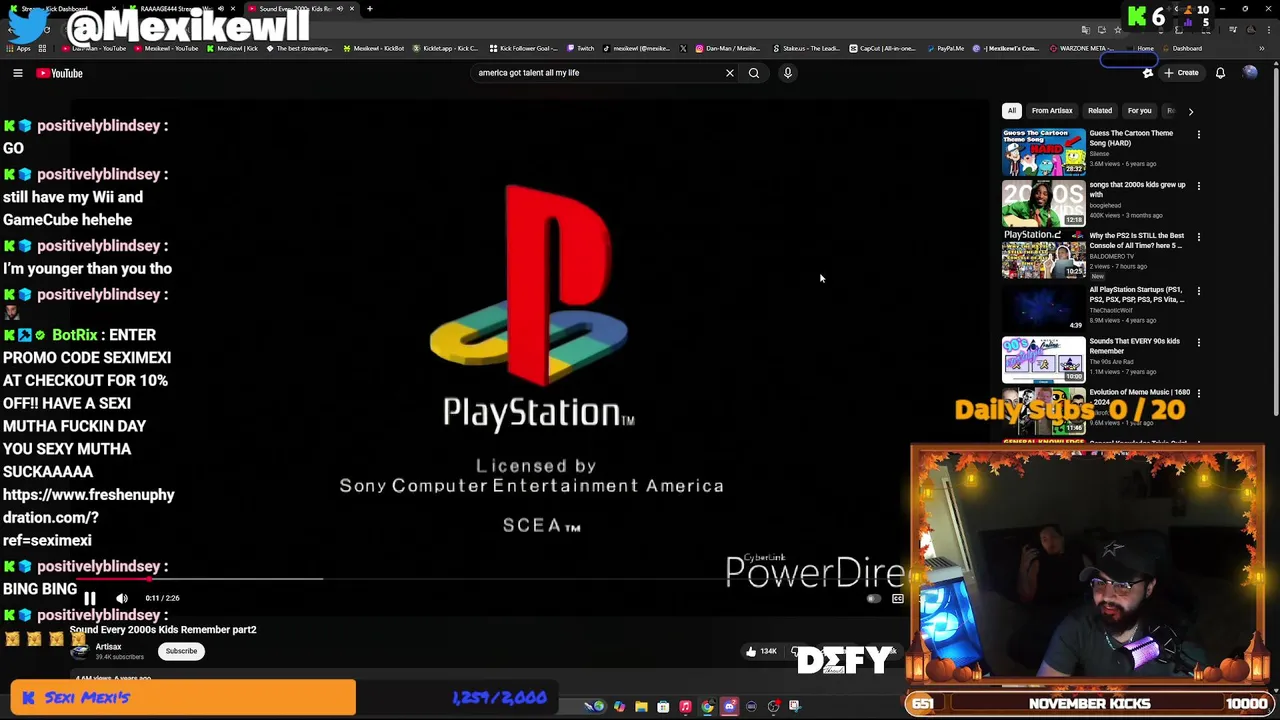Screen dimensions: 1280x720
Task: Open the Twitch bookmark
Action: pyautogui.click(x=580, y=48)
